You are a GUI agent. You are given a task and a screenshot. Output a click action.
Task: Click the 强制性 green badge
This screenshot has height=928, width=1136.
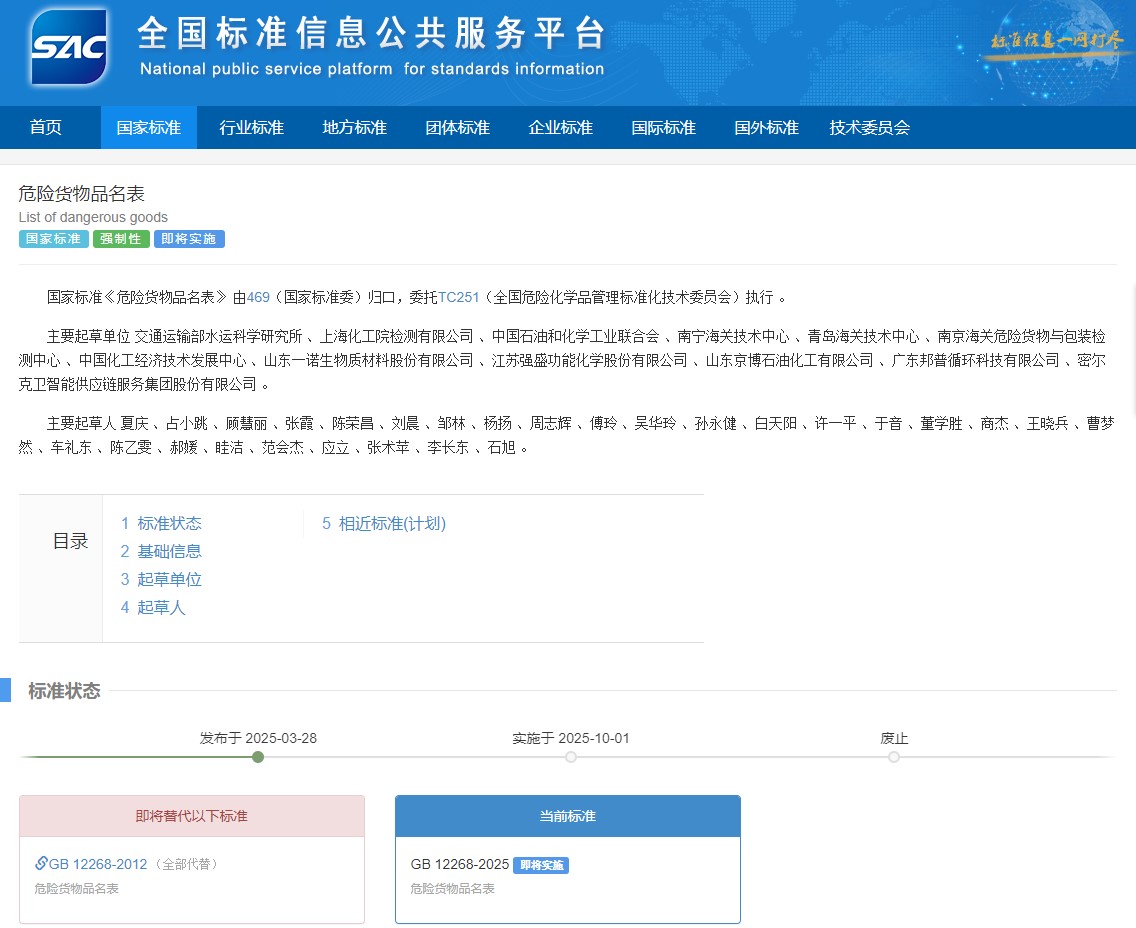pyautogui.click(x=120, y=238)
